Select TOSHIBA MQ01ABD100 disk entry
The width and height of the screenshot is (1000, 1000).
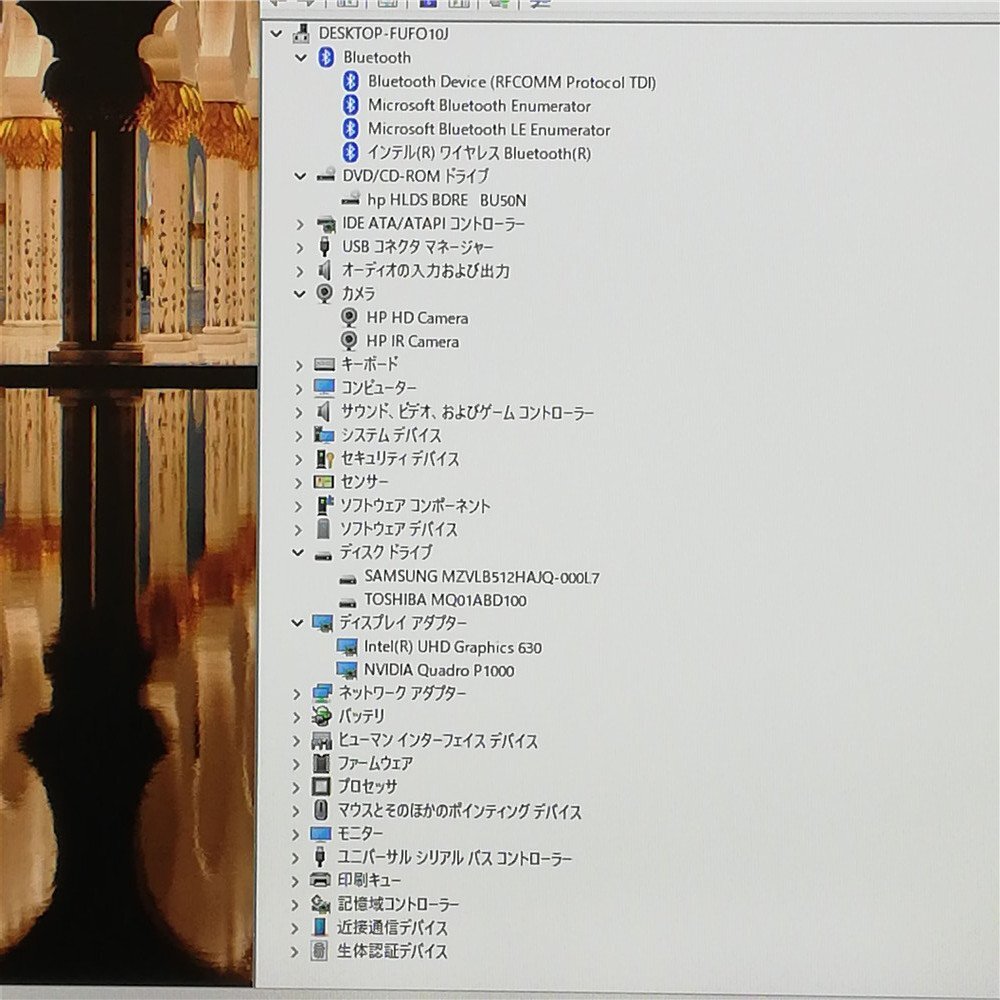pyautogui.click(x=445, y=600)
